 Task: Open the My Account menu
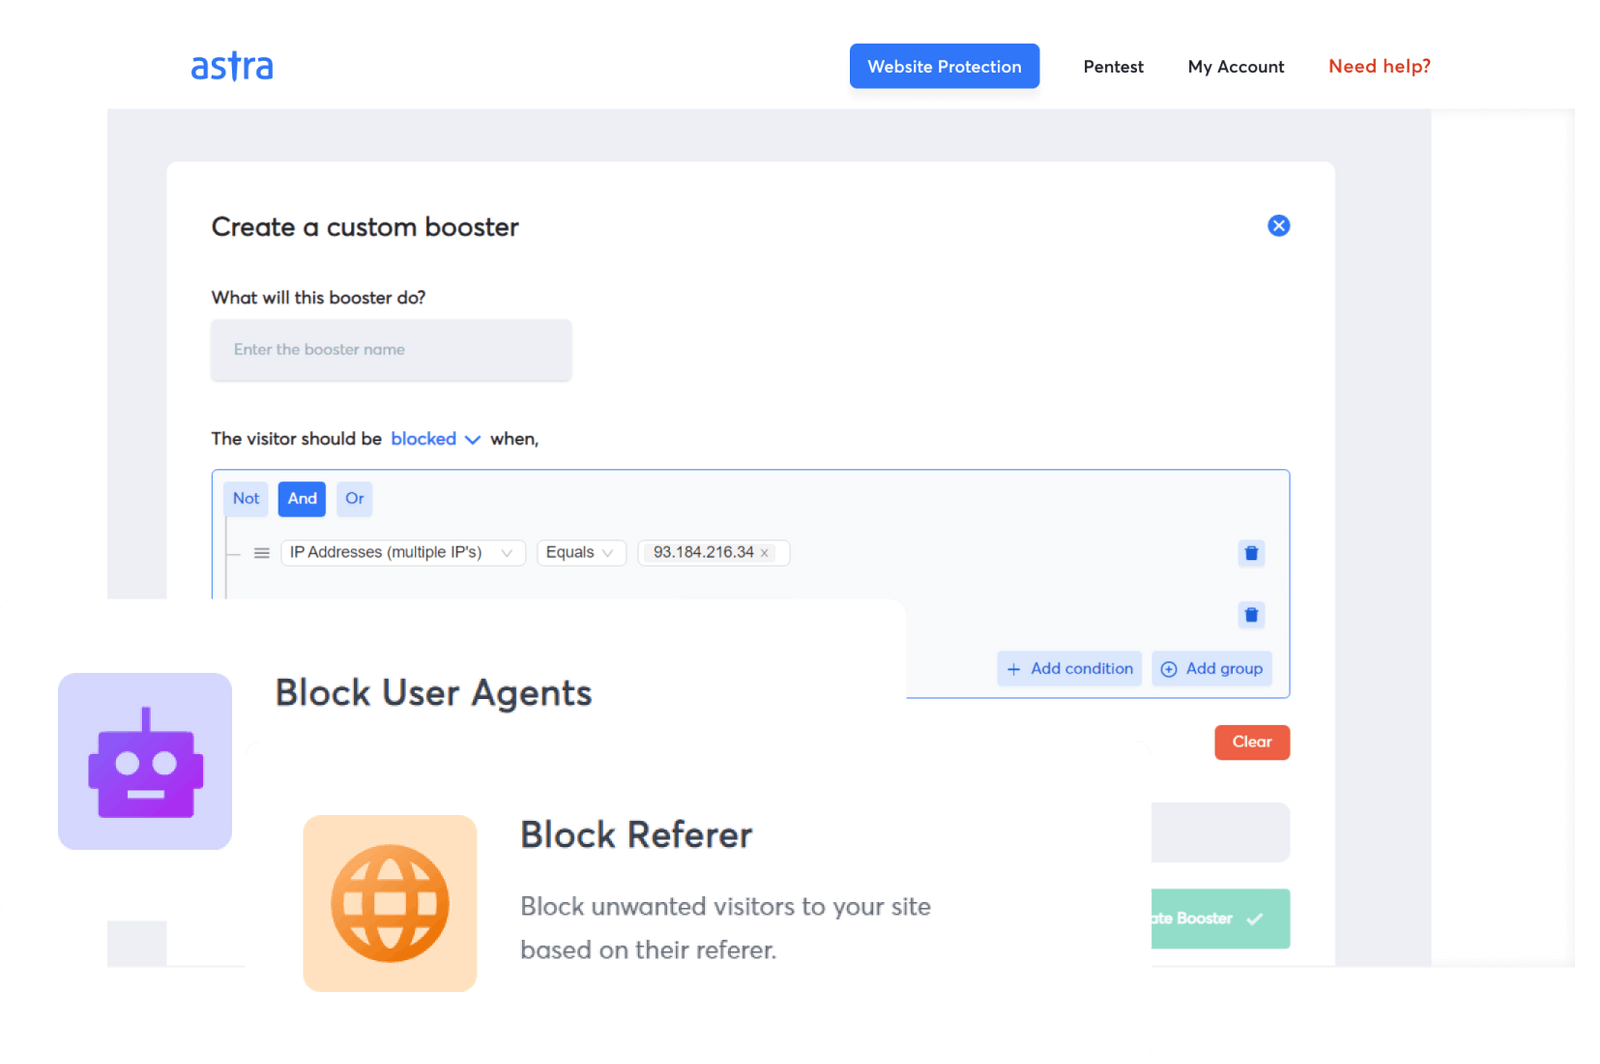1236,66
